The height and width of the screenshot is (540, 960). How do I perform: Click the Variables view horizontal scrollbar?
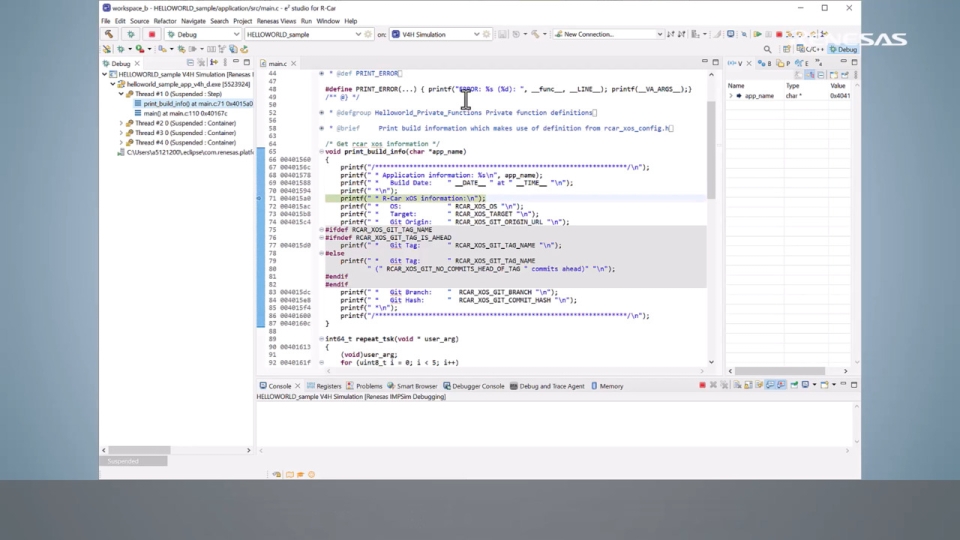pos(780,371)
